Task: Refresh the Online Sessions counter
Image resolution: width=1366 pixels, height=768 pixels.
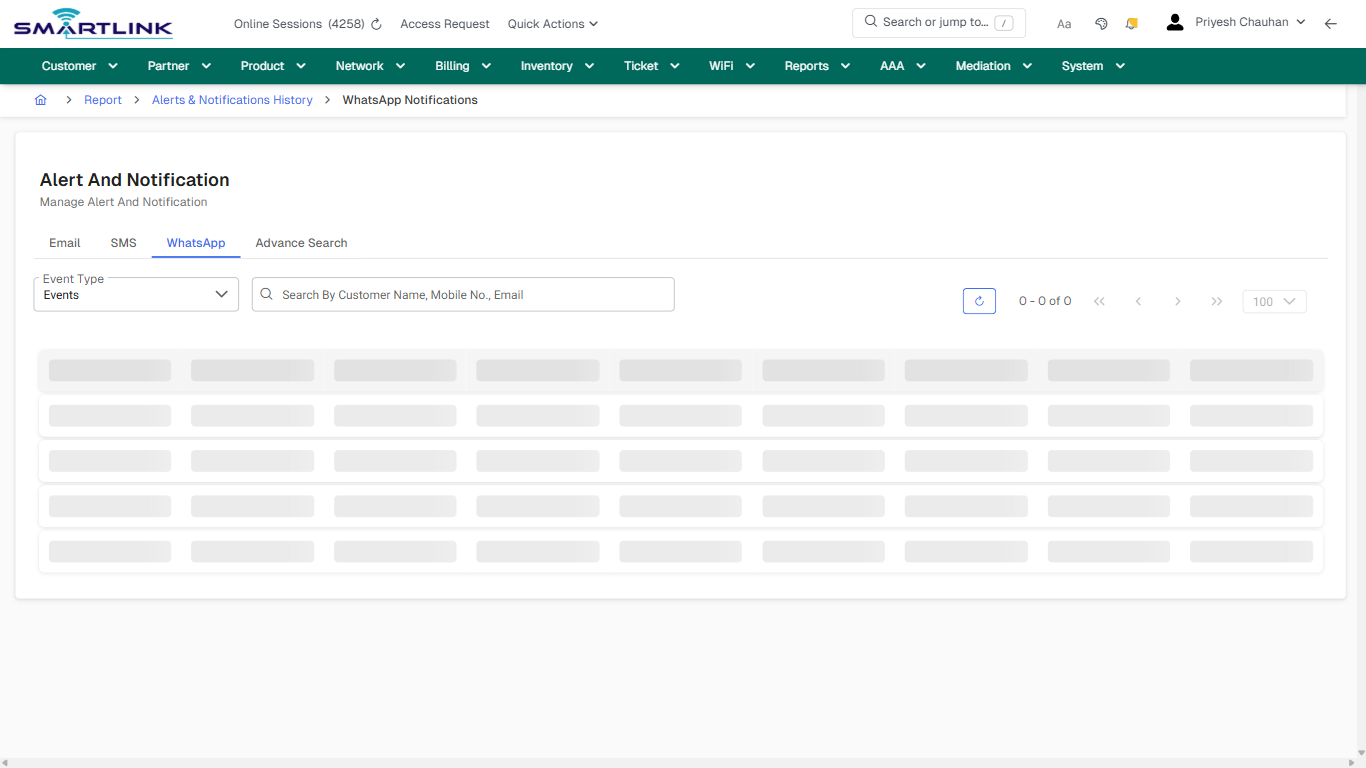Action: [x=375, y=23]
